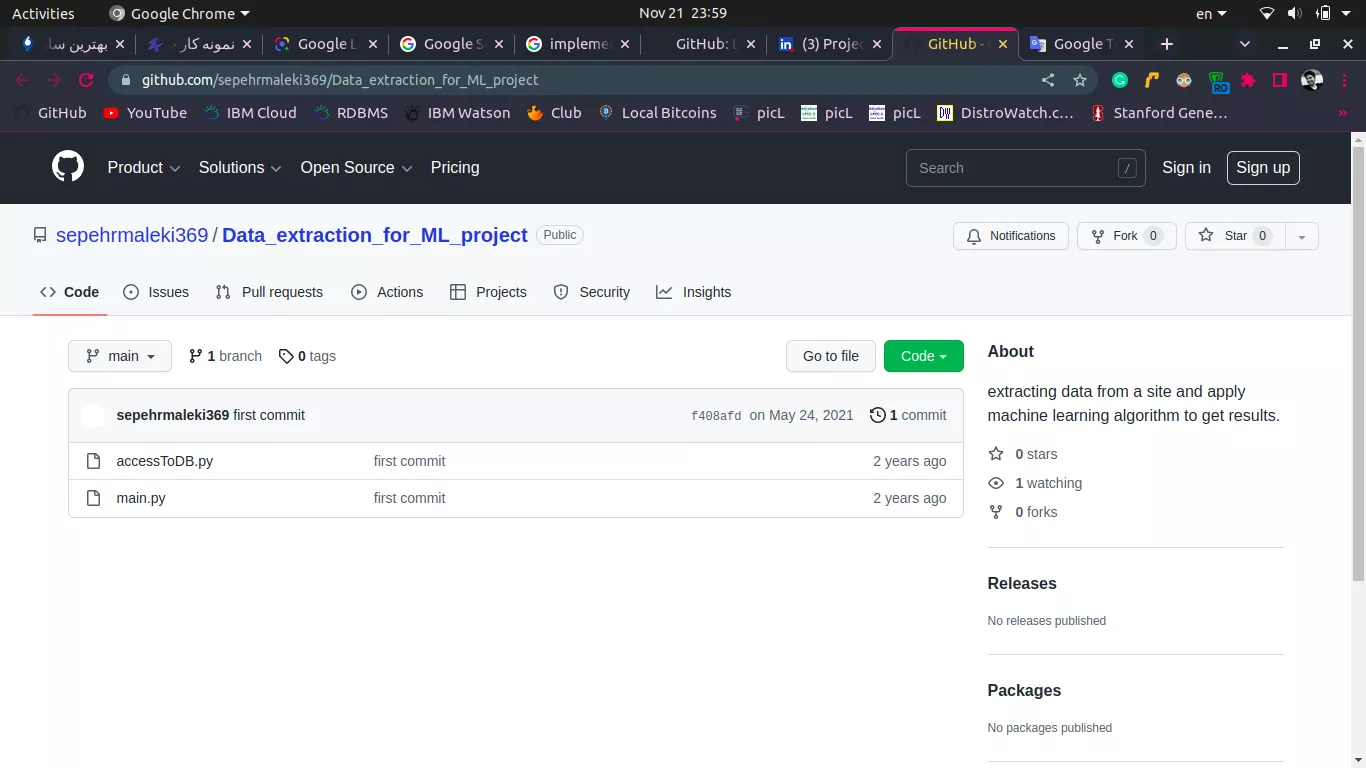Click the file icon beside accessToDB.py
Screen dimensions: 1366x768
click(93, 461)
